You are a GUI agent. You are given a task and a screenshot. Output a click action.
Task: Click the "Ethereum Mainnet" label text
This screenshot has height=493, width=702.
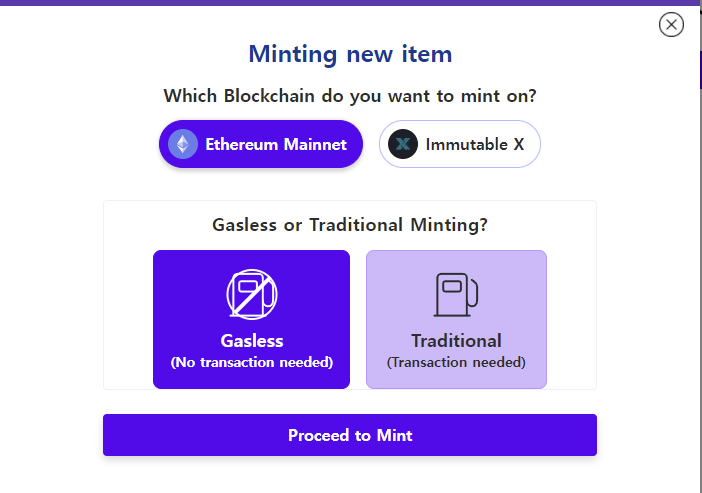click(276, 144)
